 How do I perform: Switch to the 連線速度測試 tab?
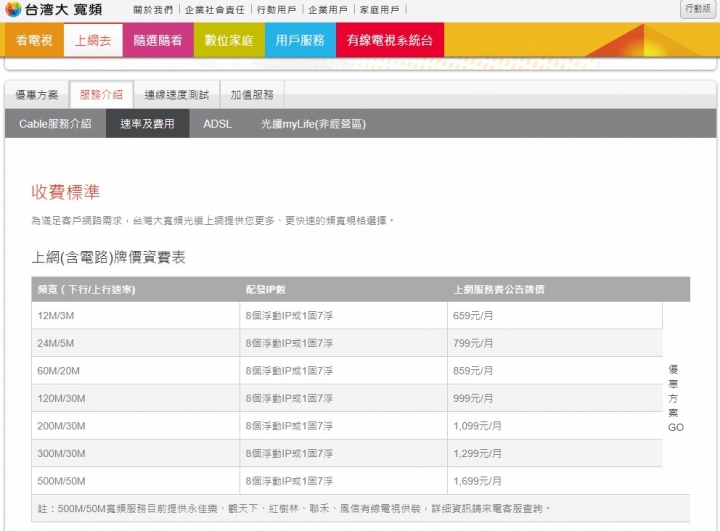(175, 95)
